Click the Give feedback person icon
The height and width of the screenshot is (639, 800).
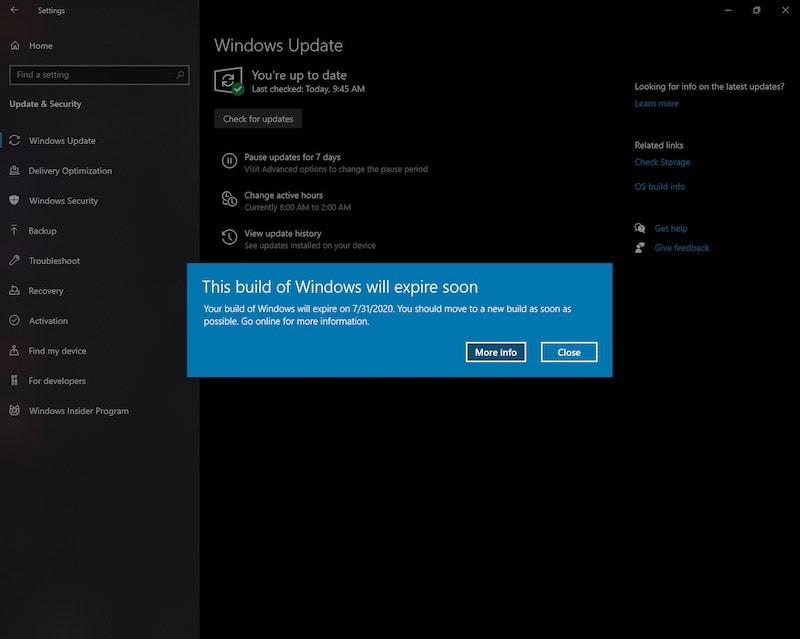pyautogui.click(x=640, y=248)
